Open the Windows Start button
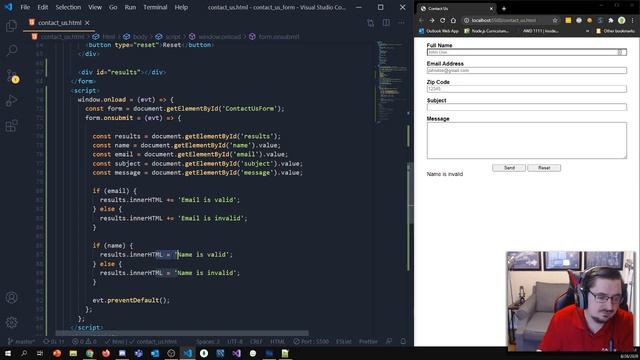This screenshot has width=640, height=360. 8,353
